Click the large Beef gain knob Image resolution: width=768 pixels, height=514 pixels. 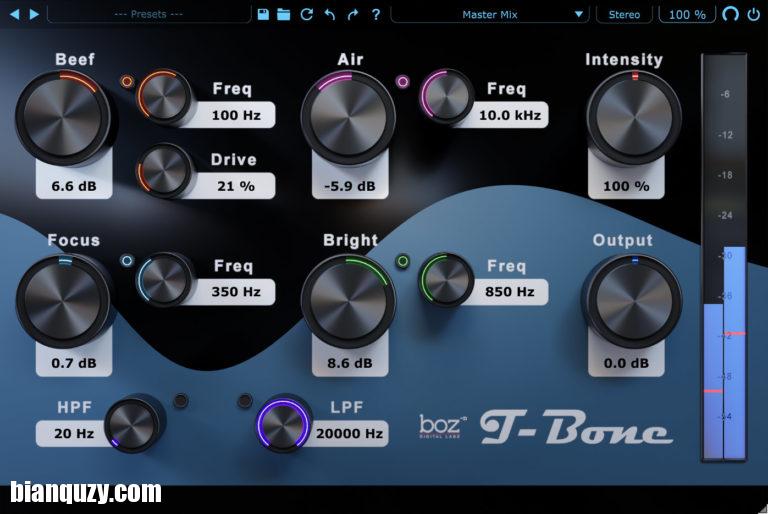pos(63,118)
